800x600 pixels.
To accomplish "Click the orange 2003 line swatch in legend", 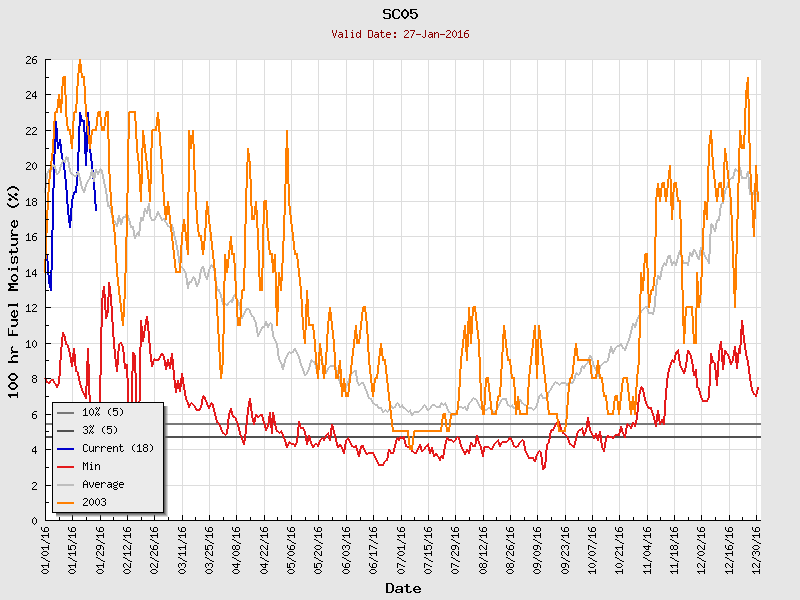I will coord(66,502).
